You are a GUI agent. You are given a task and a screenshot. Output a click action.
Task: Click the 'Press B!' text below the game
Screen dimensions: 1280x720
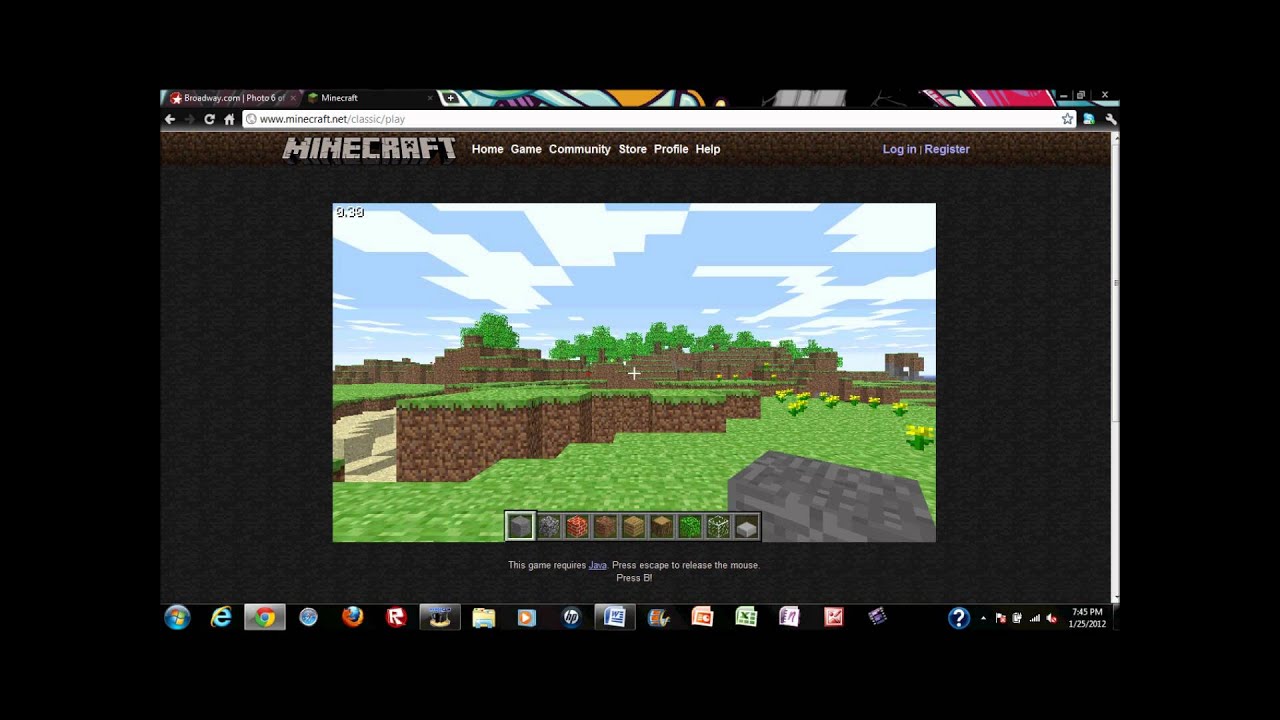coord(634,578)
